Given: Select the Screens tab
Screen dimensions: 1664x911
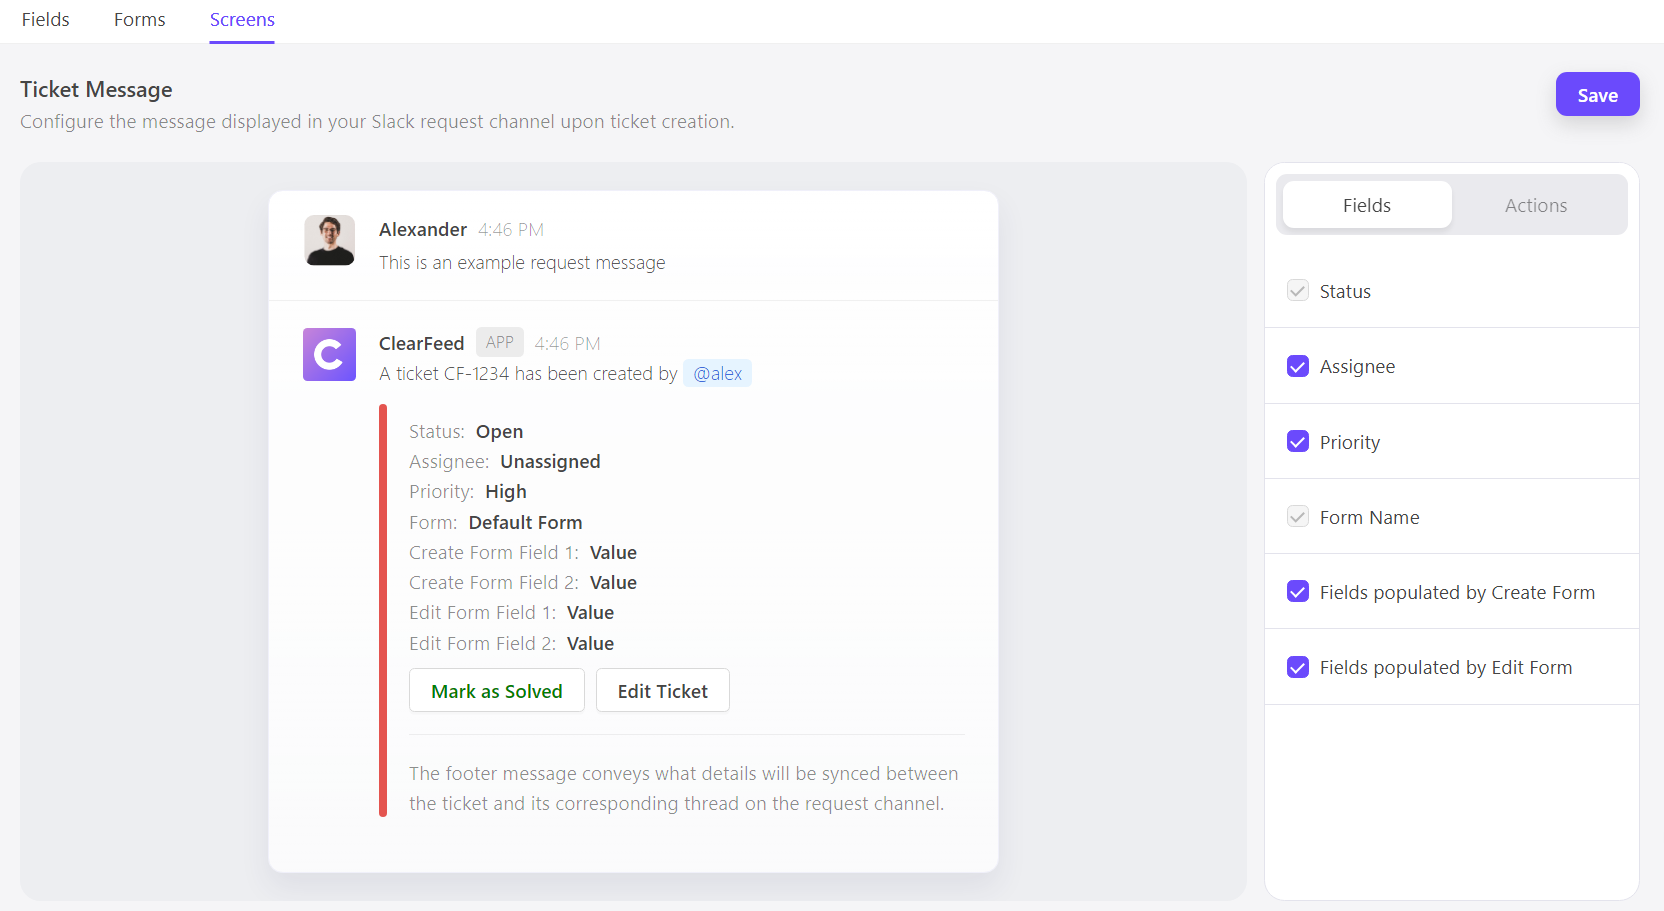Looking at the screenshot, I should (x=242, y=20).
